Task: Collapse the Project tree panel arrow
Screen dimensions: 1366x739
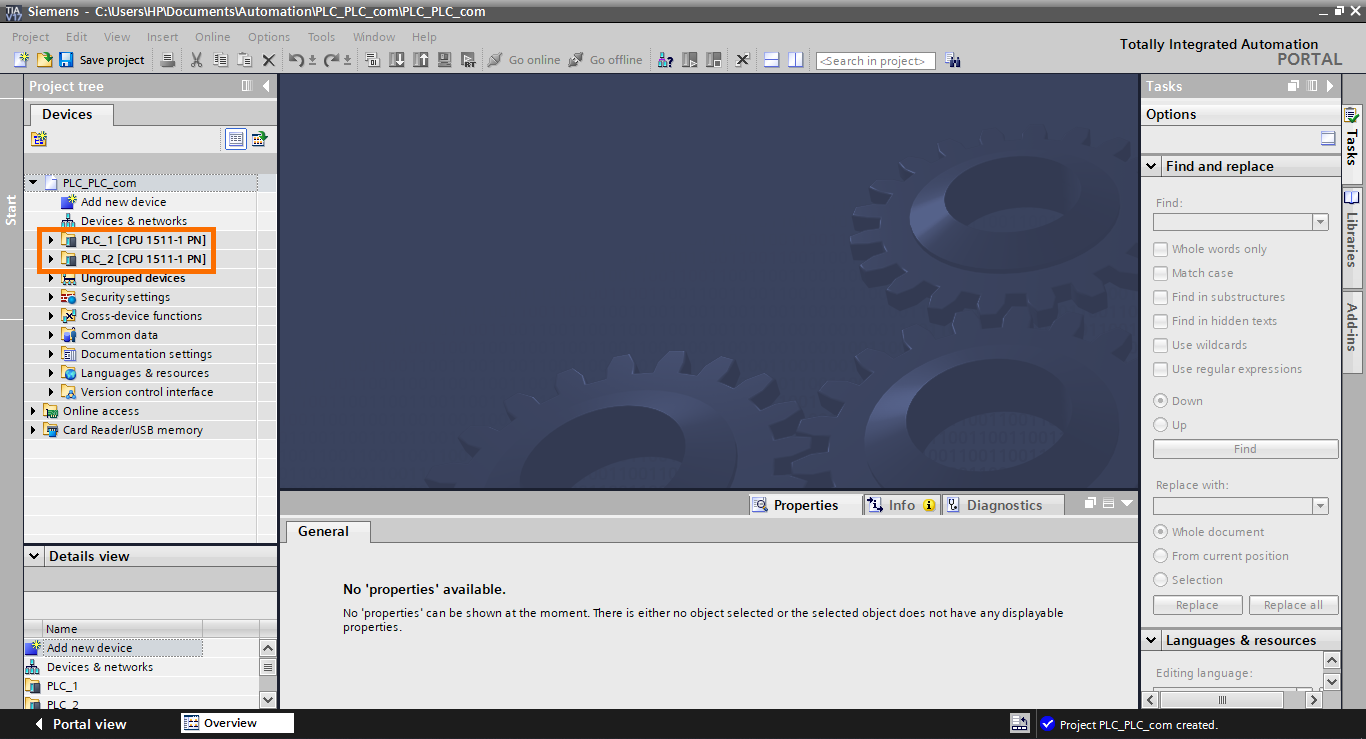Action: click(x=266, y=86)
